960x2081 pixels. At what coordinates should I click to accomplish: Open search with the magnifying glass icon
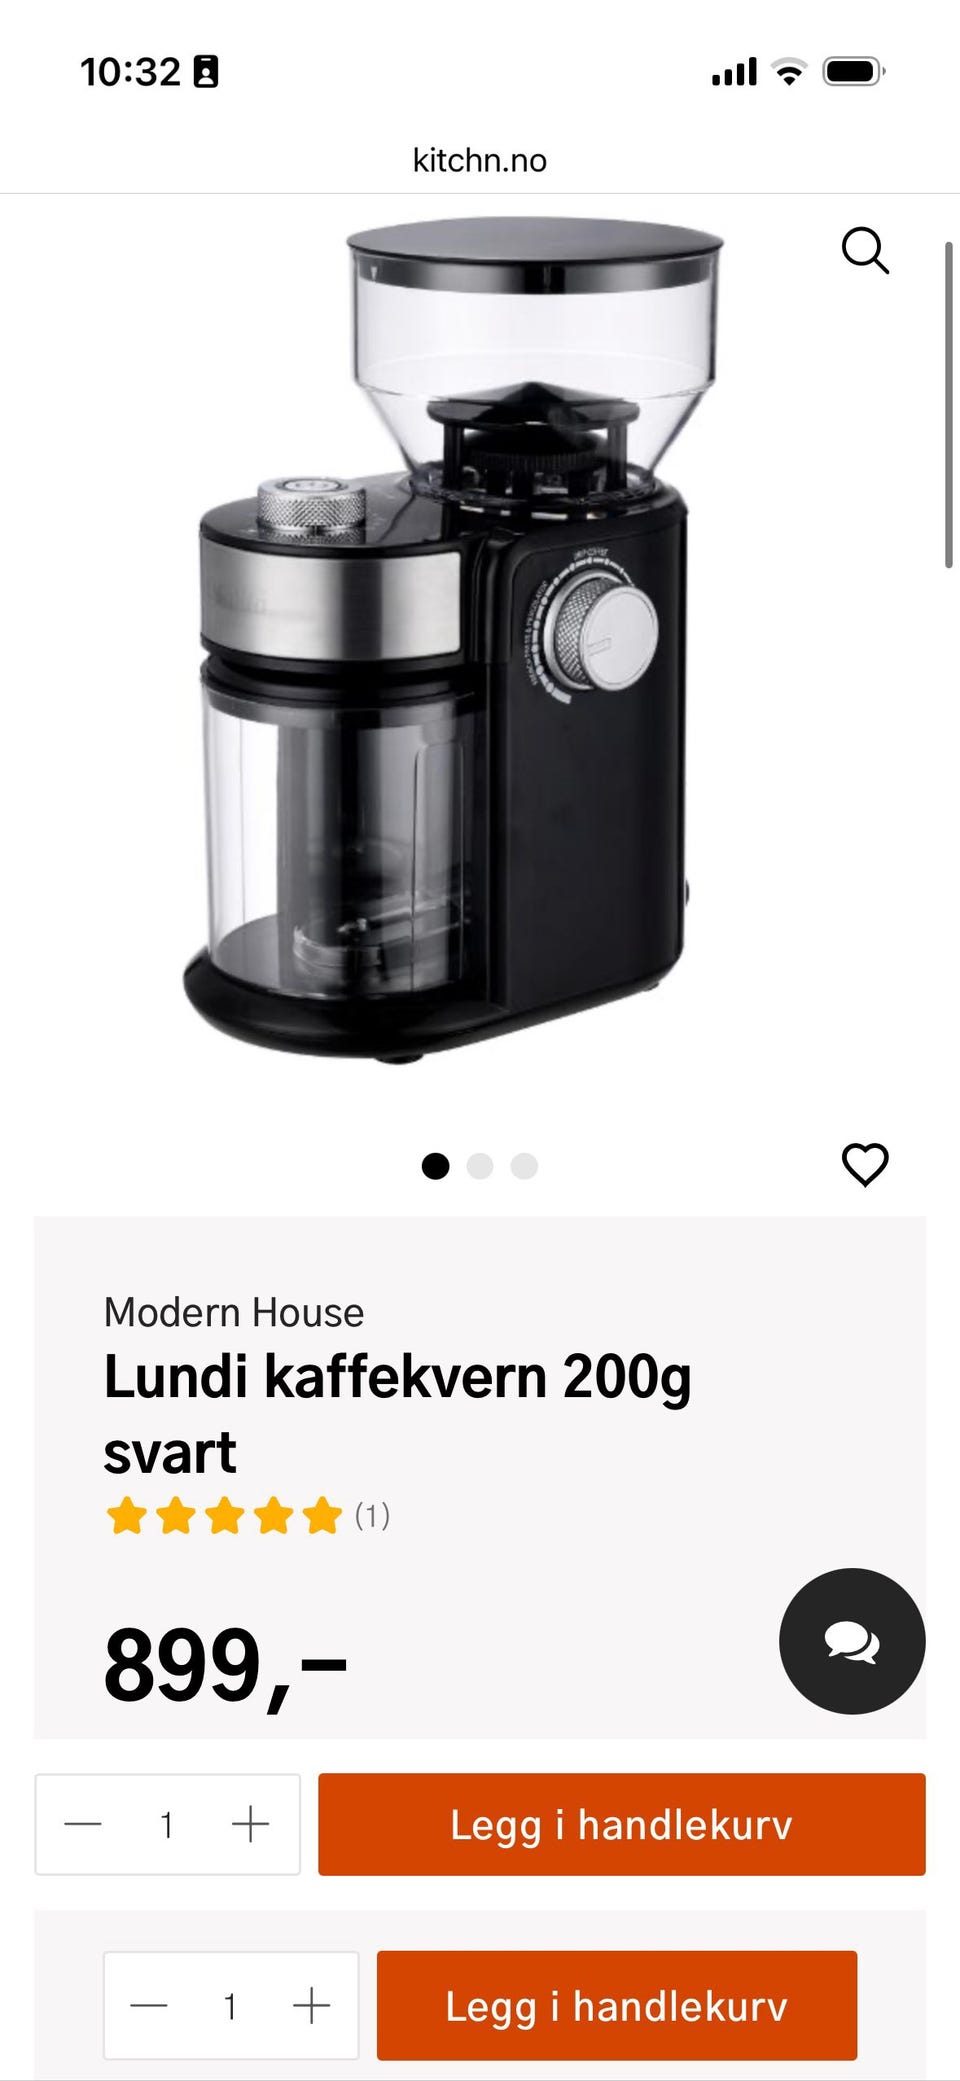[x=865, y=250]
